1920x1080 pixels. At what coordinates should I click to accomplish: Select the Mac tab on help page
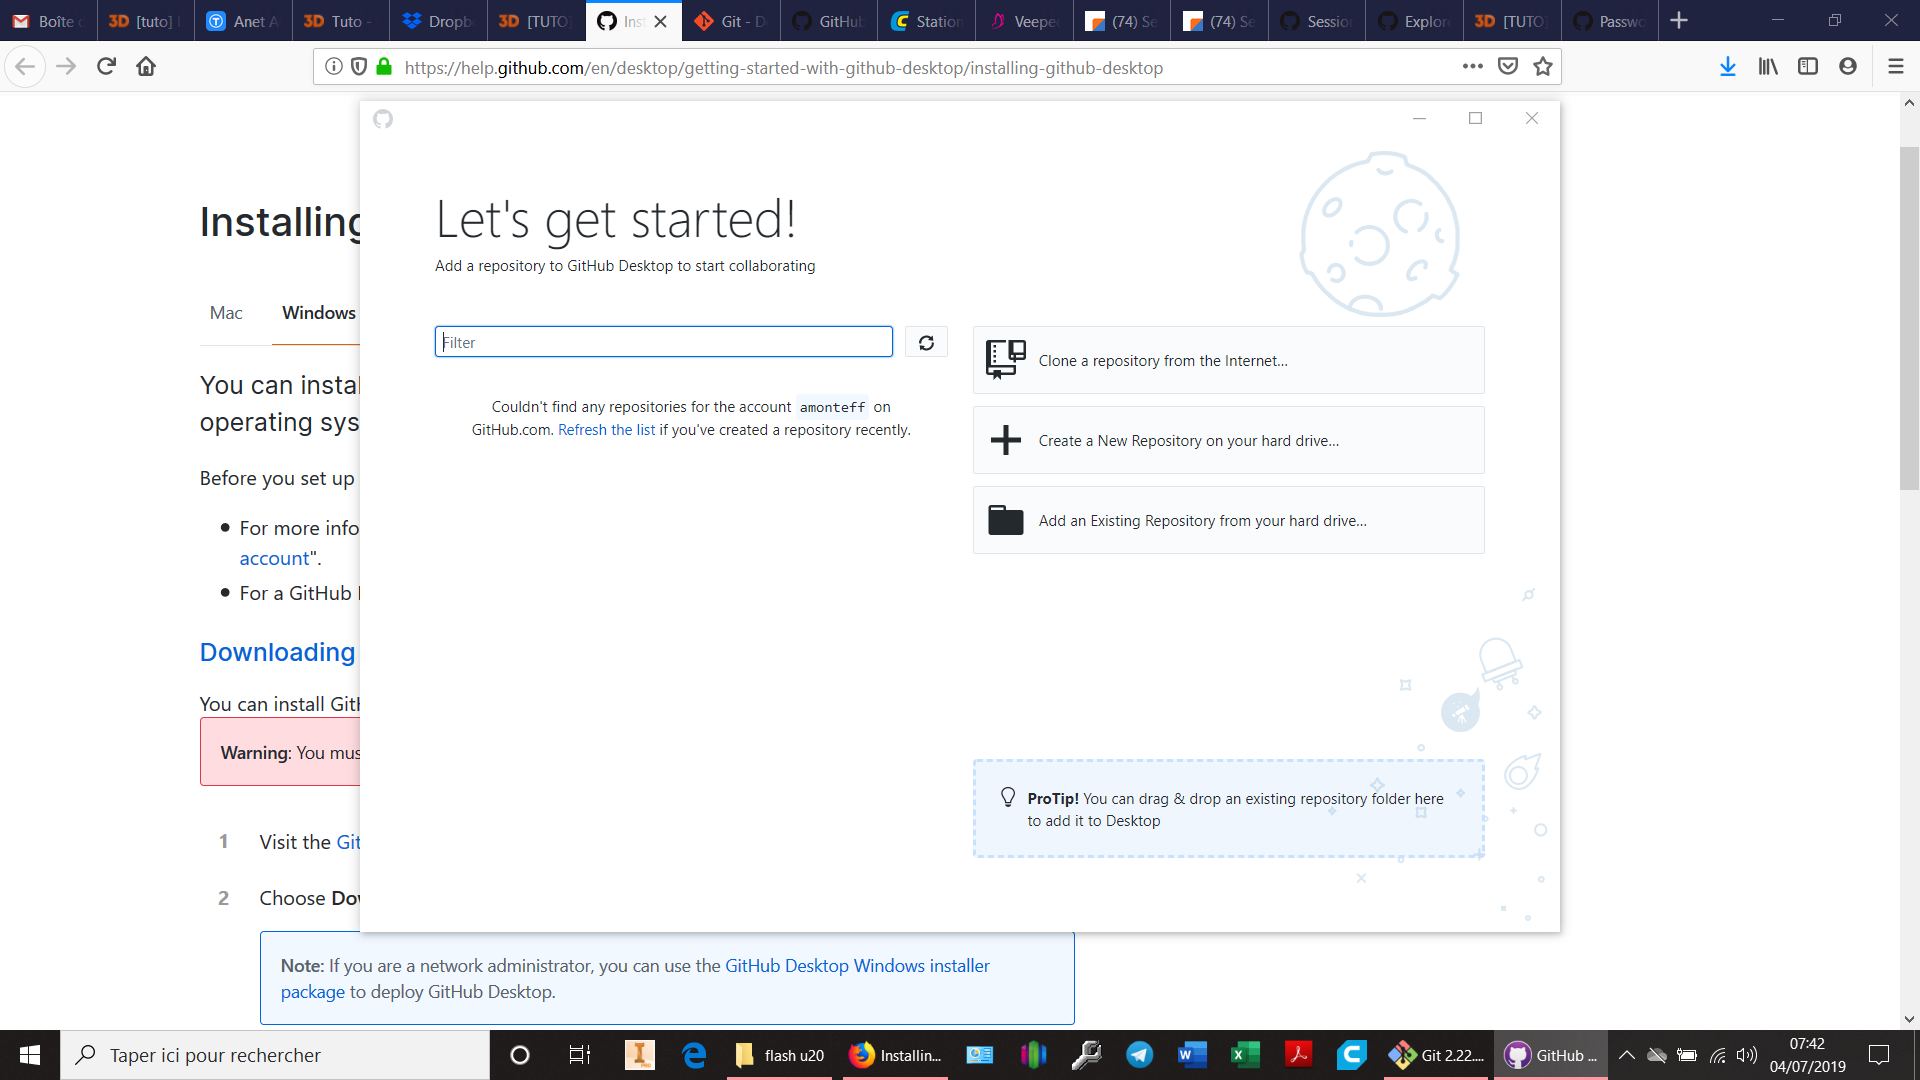click(x=226, y=313)
